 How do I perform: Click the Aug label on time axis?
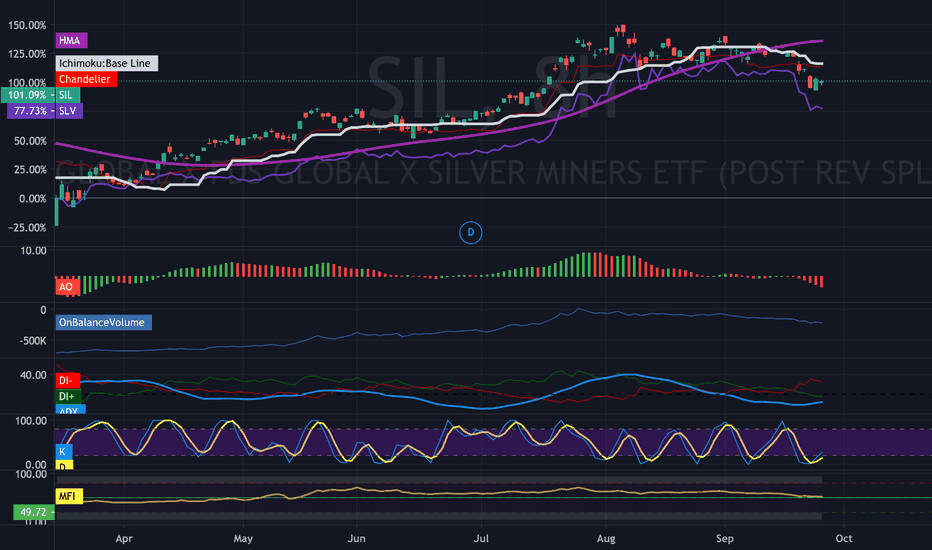point(606,539)
